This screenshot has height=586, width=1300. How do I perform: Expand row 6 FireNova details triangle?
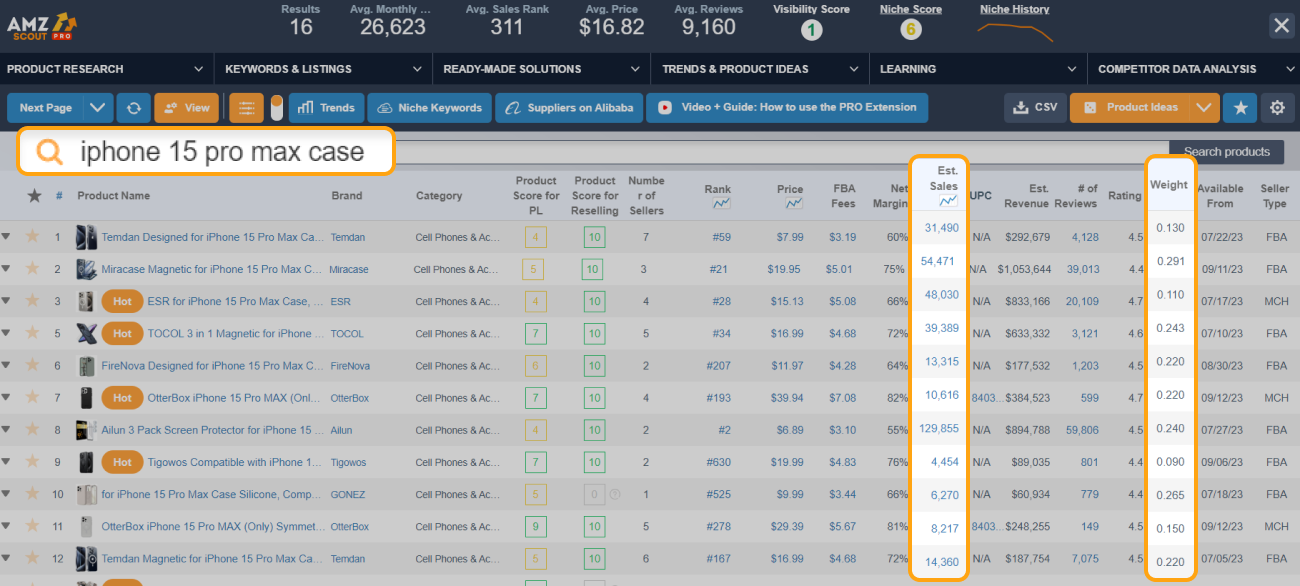[x=7, y=366]
